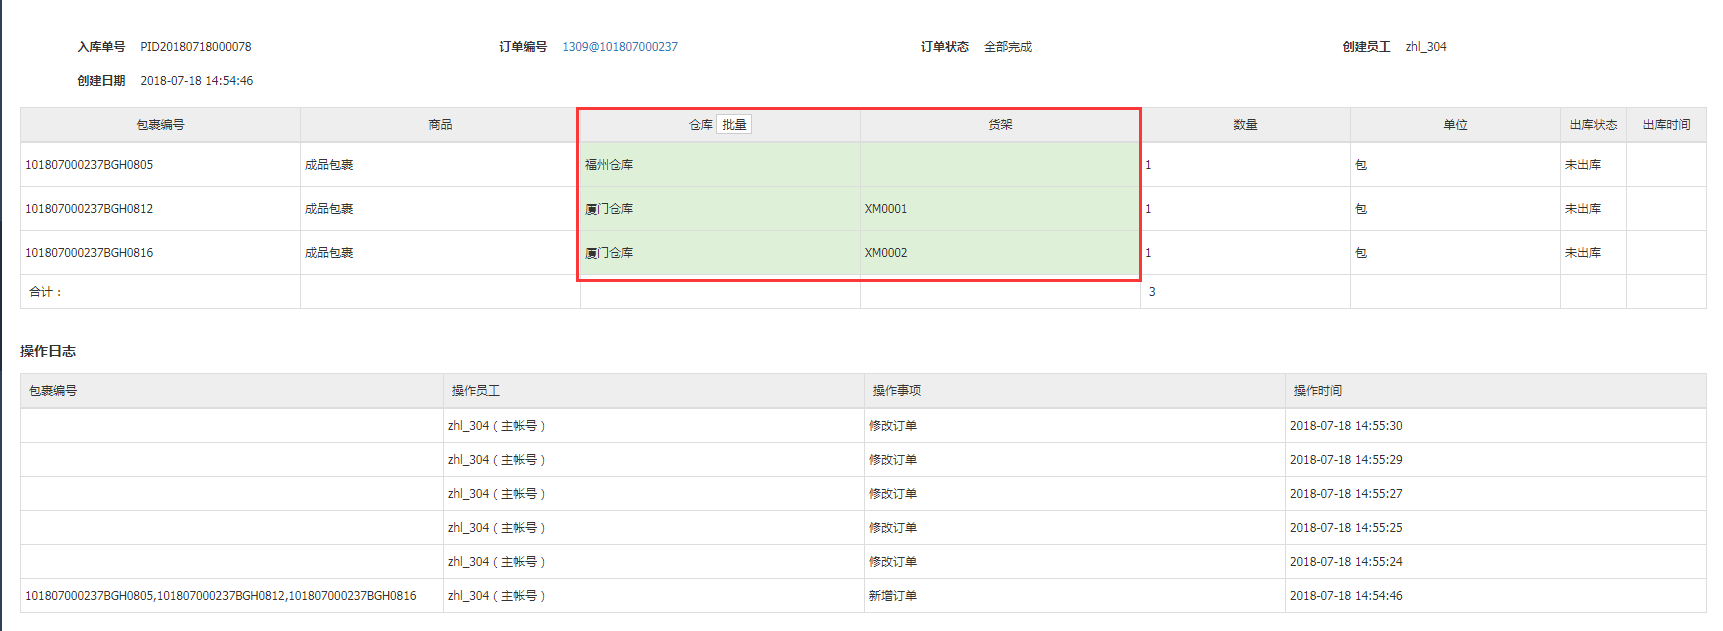Click the 包裹编号 header in the package table
Image resolution: width=1723 pixels, height=631 pixels.
point(160,125)
